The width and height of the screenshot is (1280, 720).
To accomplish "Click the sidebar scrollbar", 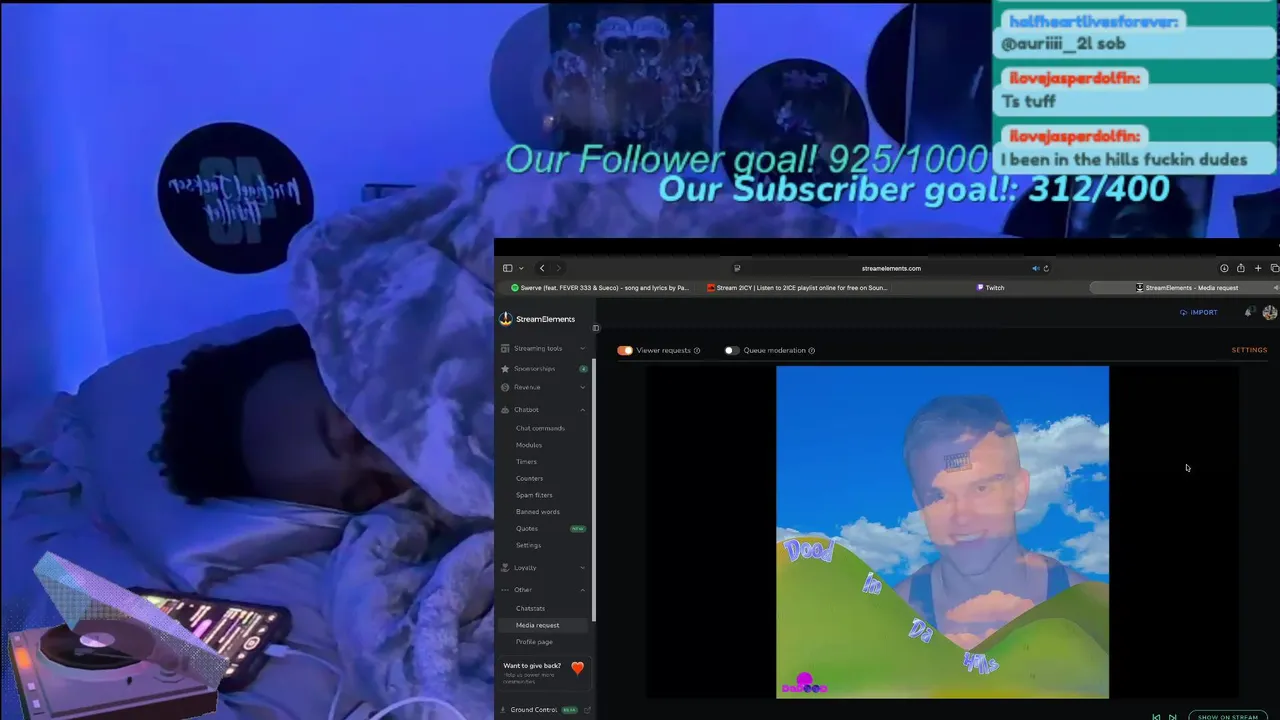I will click(594, 490).
